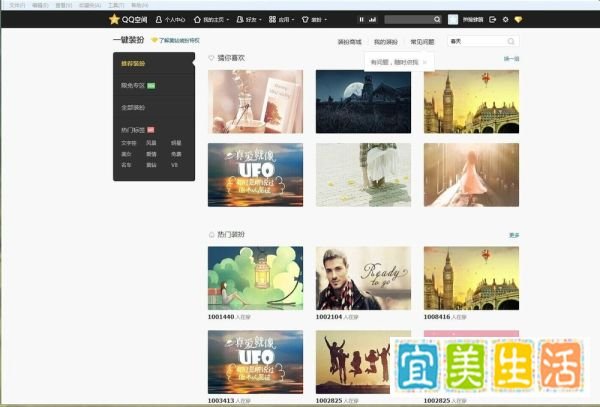This screenshot has height=407, width=600.
Task: Click the shirt icon beside 装扮
Action: tap(305, 20)
